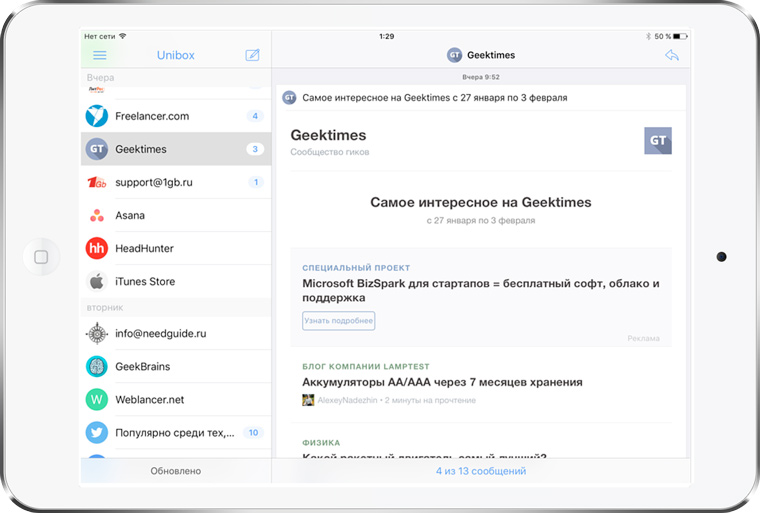Click the 'ФИЗИКА' category link
This screenshot has height=513, width=760.
pyautogui.click(x=321, y=443)
